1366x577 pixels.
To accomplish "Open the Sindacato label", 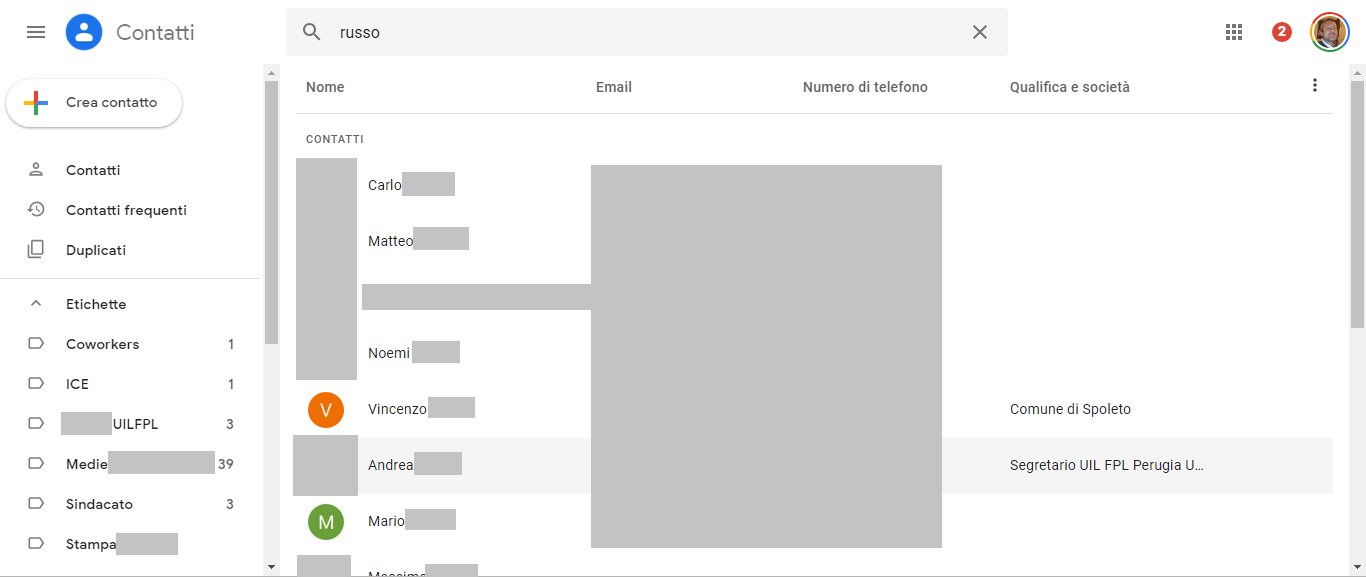I will coord(99,504).
